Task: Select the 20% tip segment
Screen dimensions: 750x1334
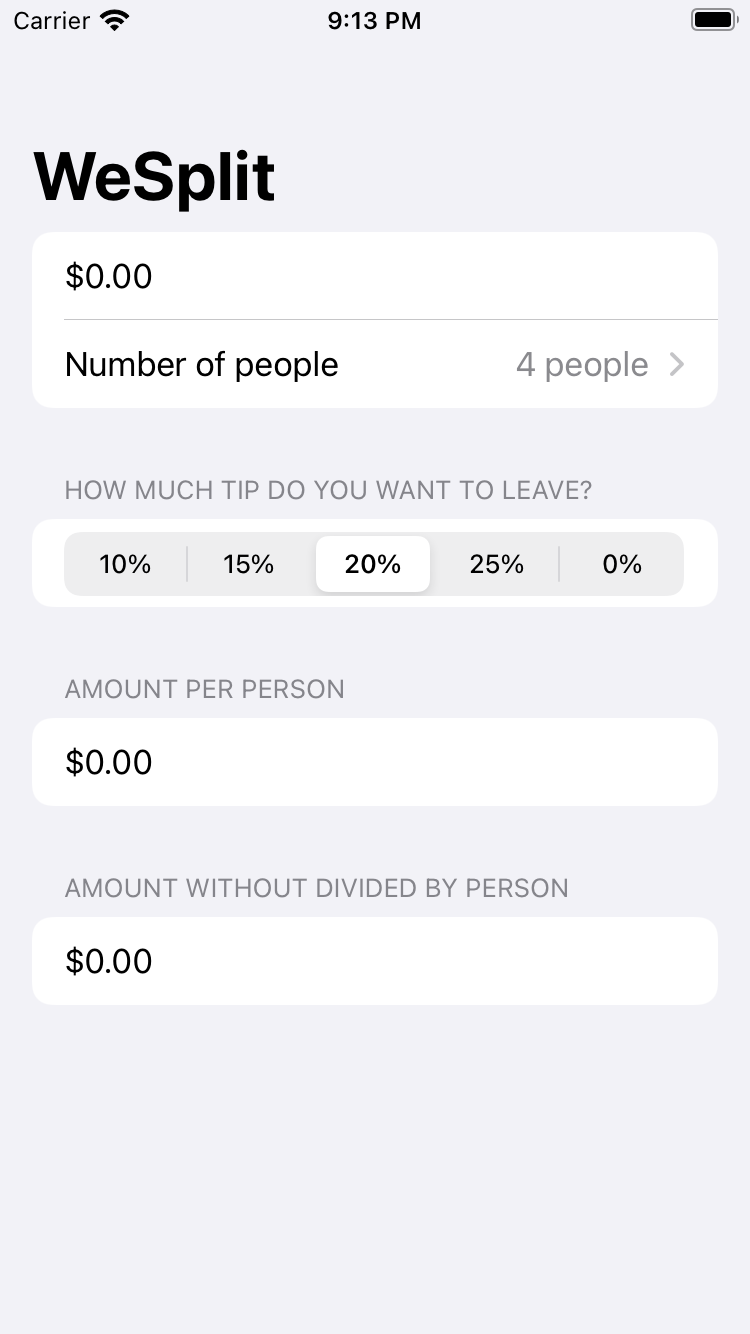Action: click(x=373, y=564)
